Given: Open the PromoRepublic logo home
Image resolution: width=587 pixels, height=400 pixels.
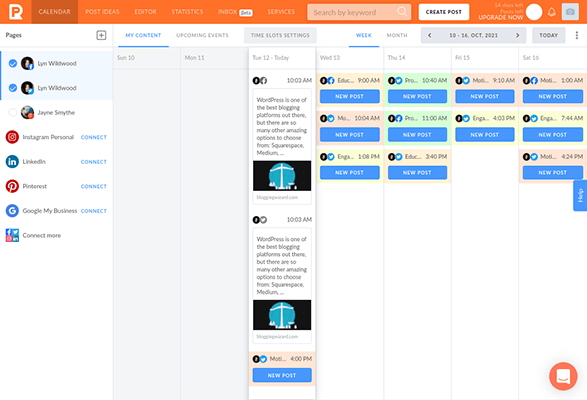Looking at the screenshot, I should [16, 12].
